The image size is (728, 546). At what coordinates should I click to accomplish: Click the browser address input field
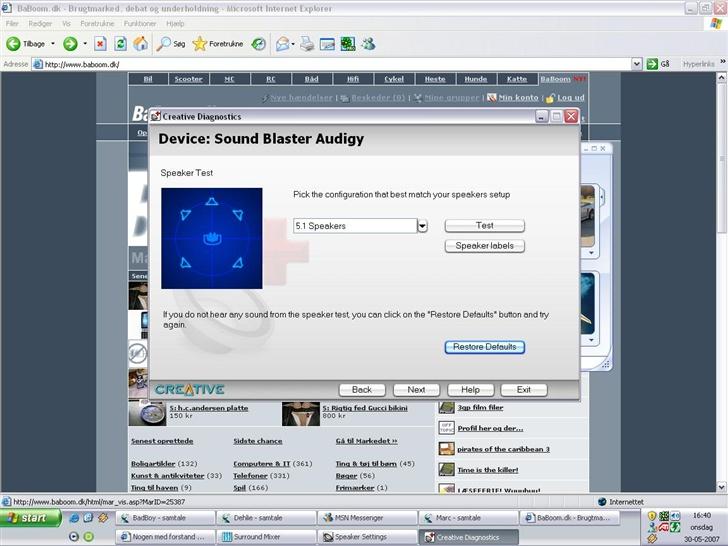coord(330,64)
